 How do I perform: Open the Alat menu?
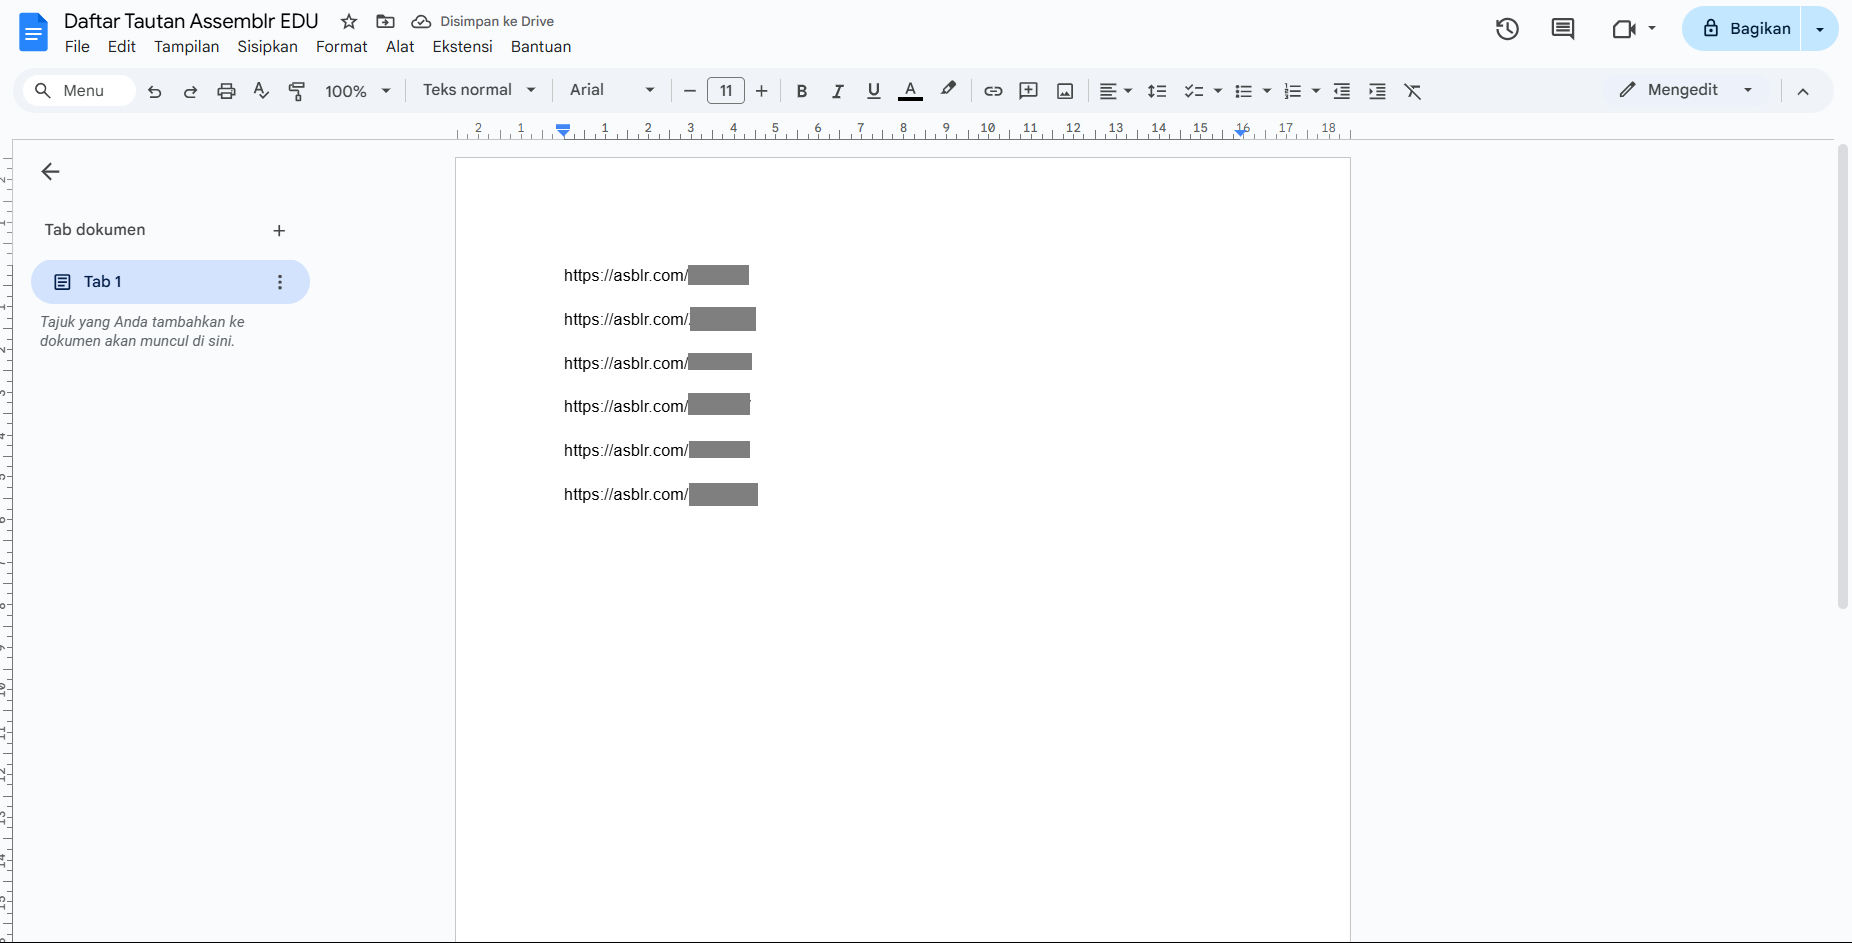[x=400, y=47]
